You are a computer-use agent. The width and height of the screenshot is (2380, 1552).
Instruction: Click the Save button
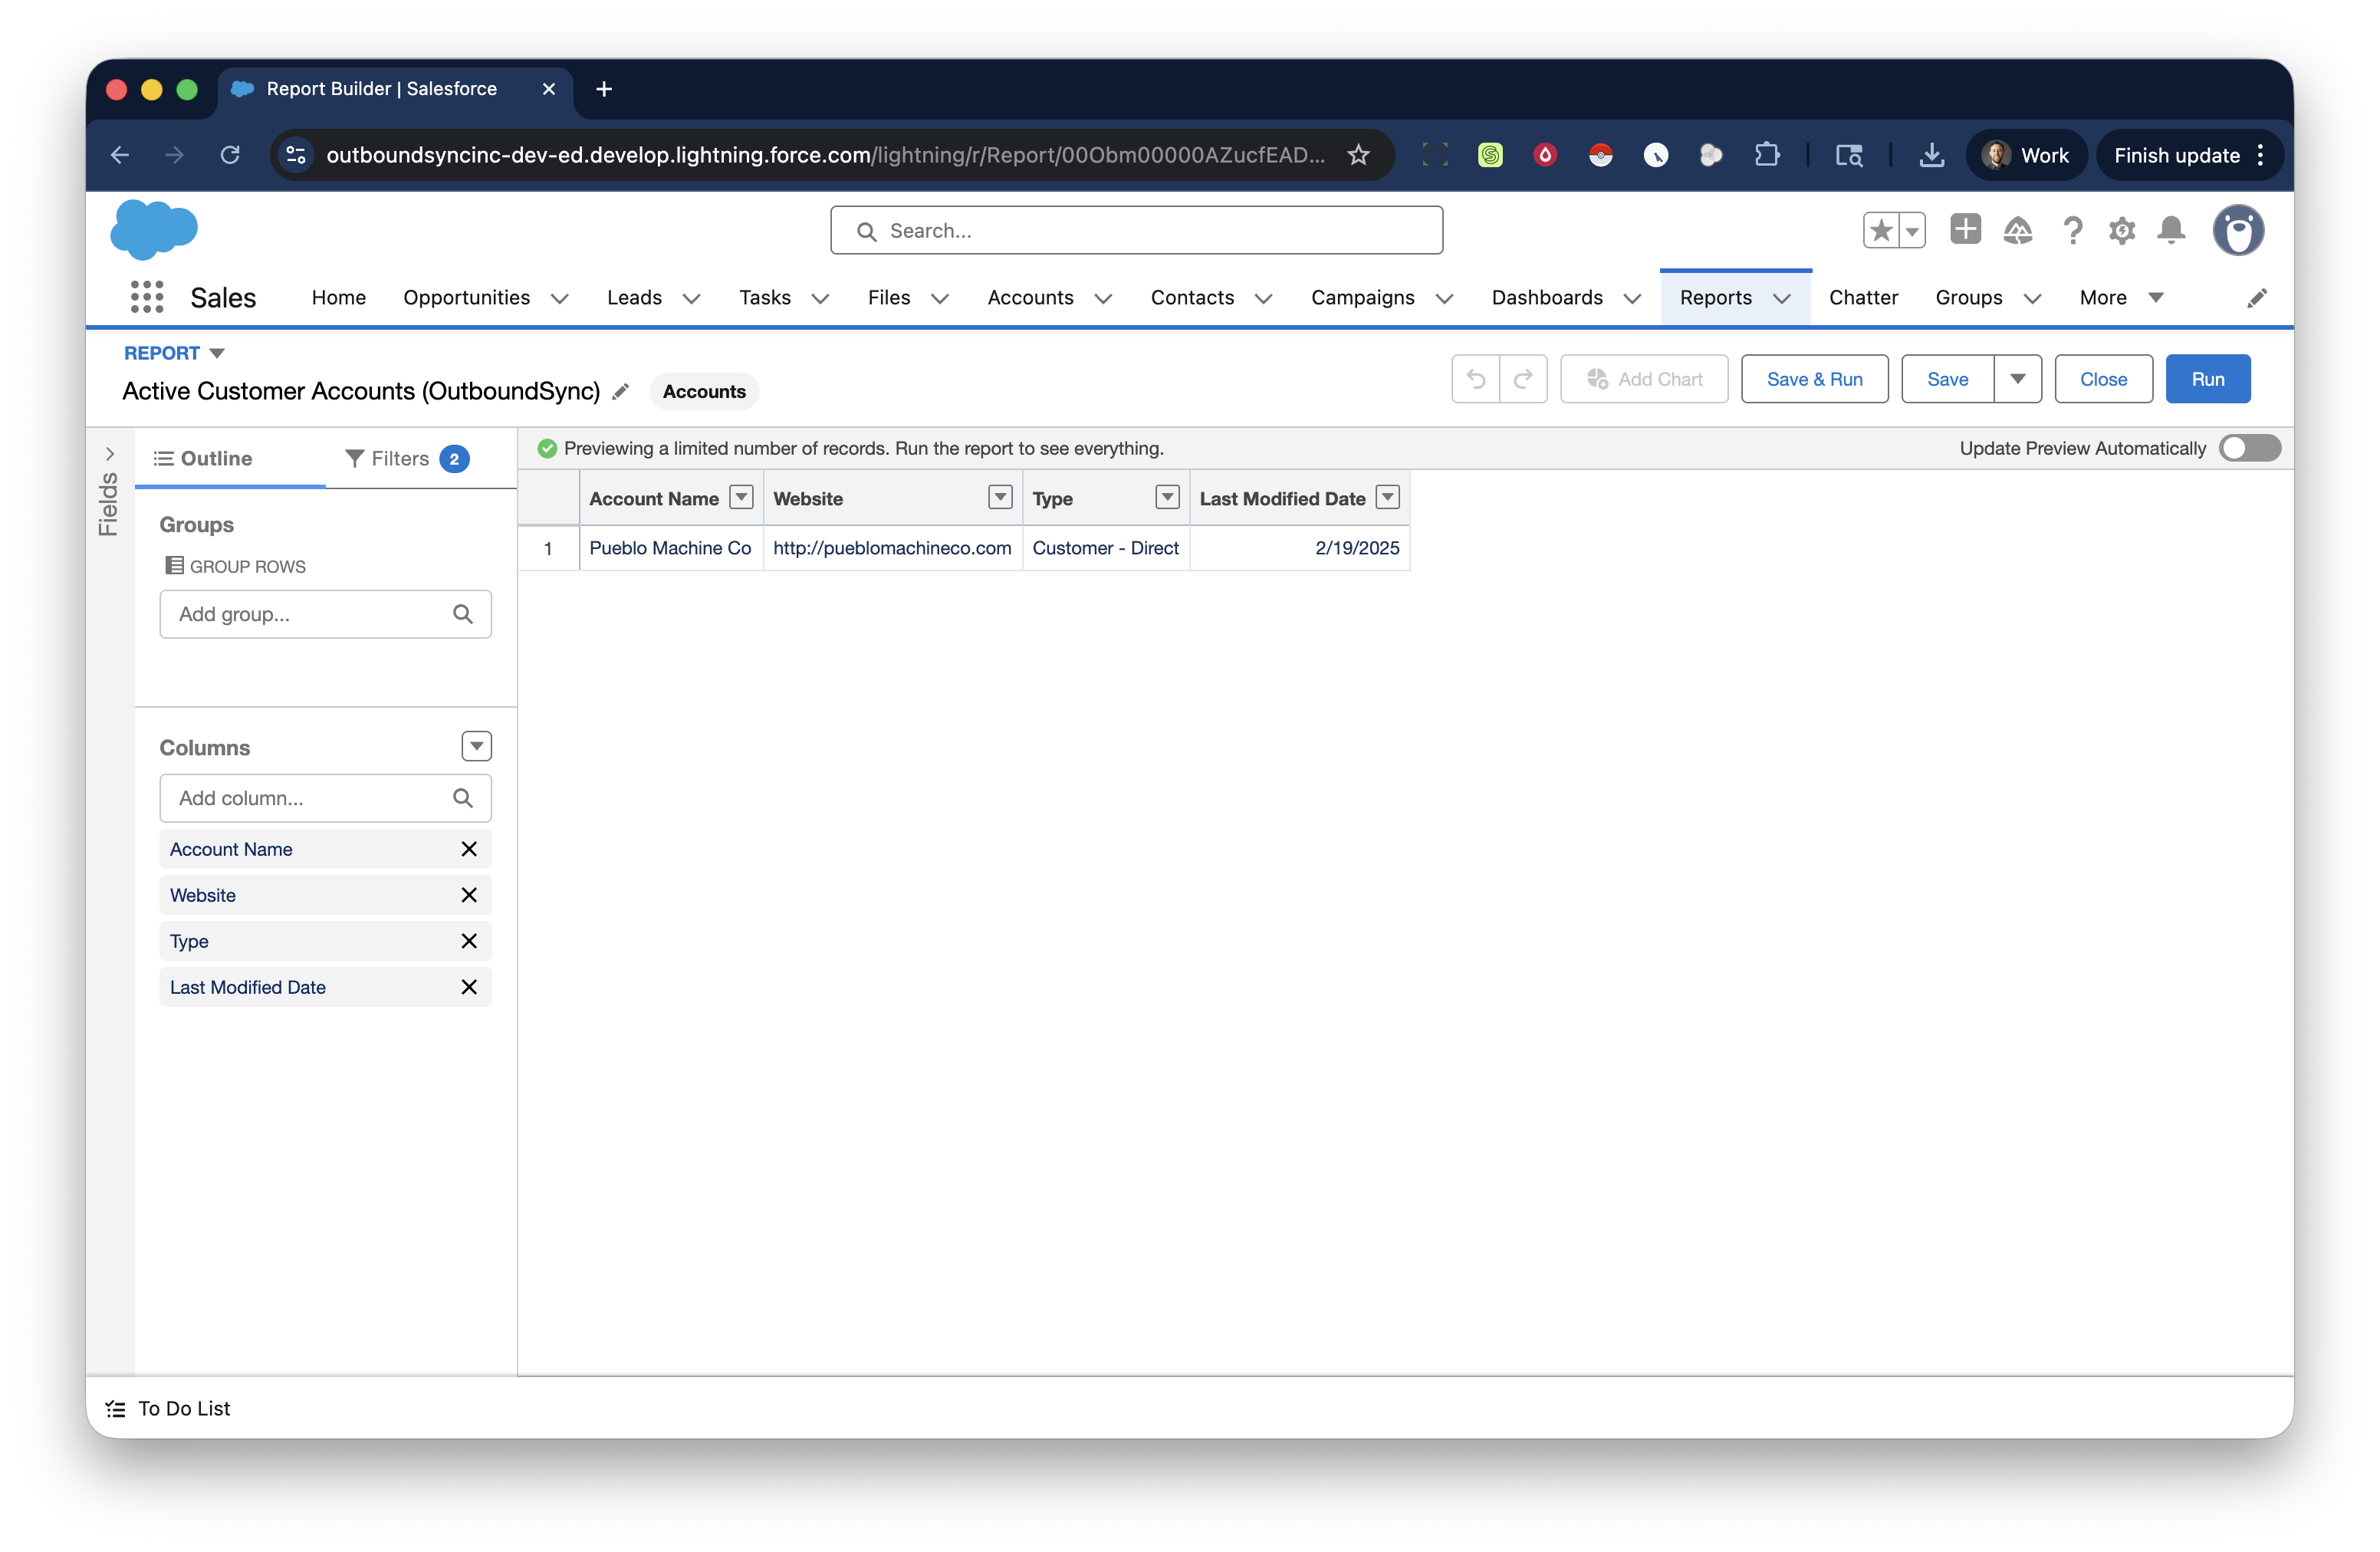pos(1947,379)
